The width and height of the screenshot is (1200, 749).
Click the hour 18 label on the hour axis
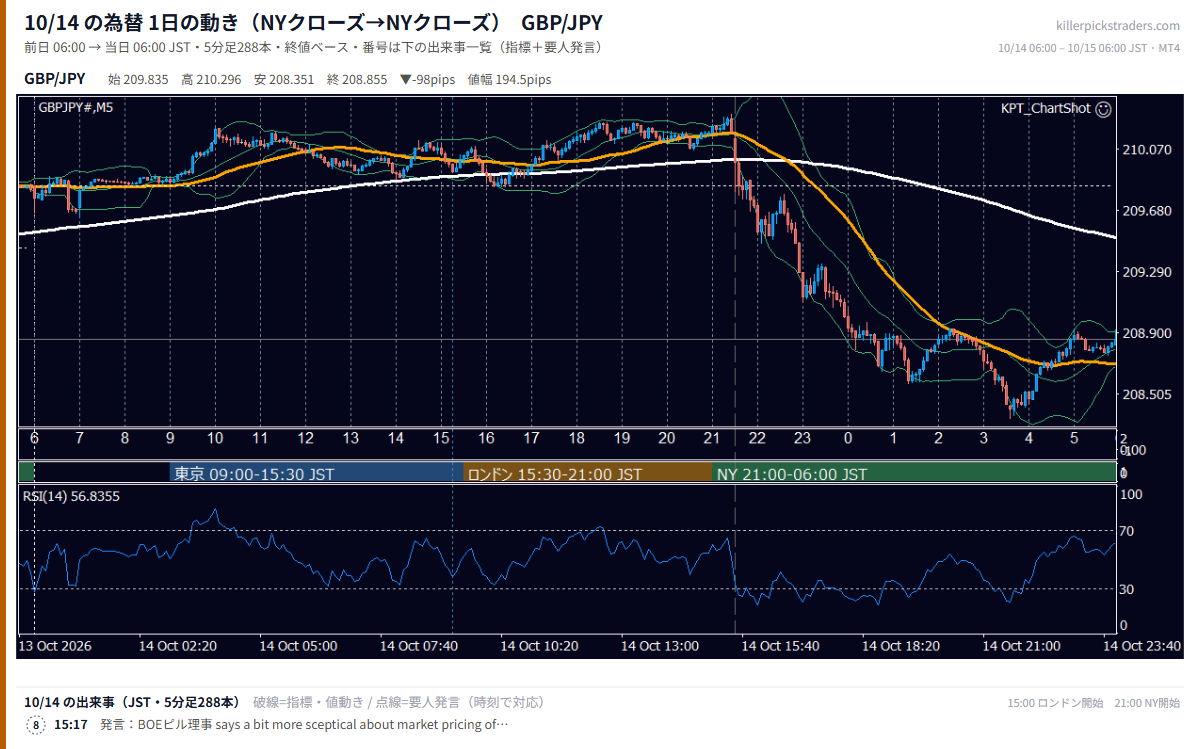click(577, 438)
